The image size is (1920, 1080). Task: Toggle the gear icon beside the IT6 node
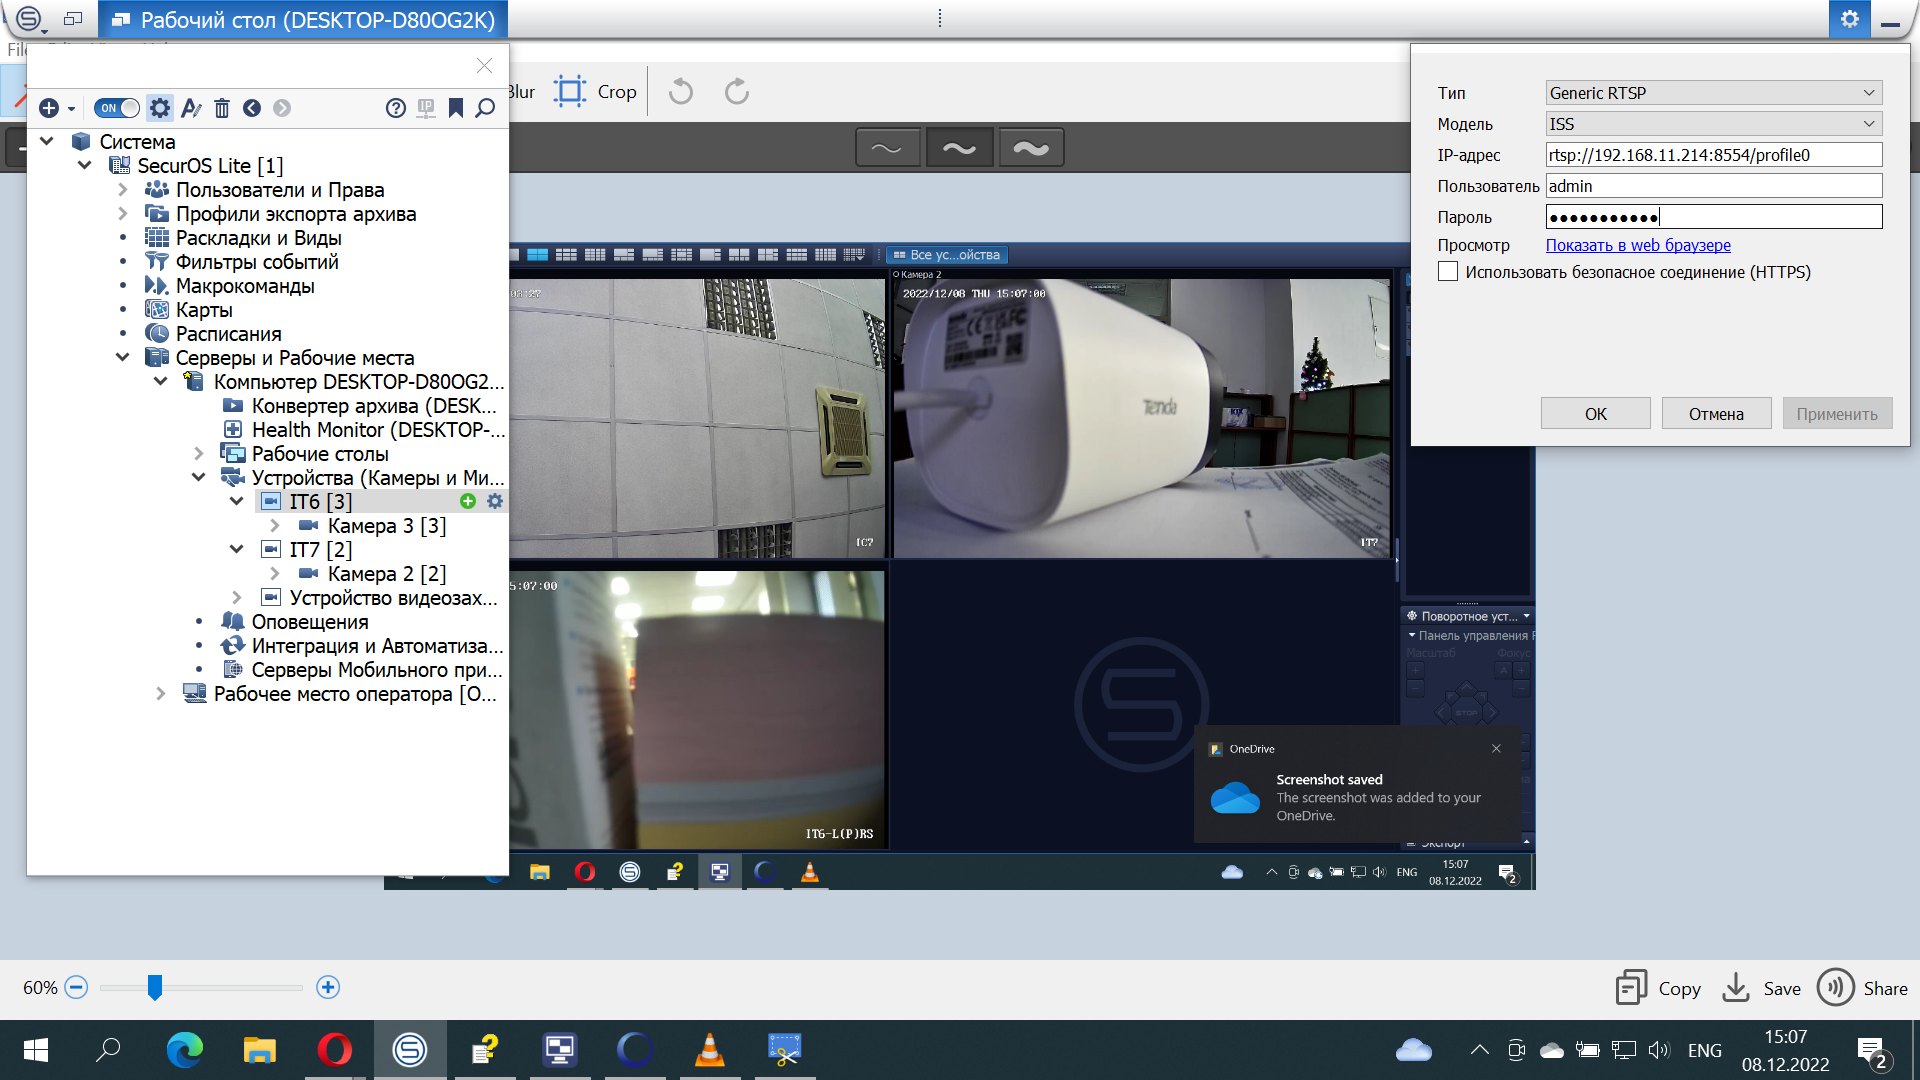point(495,501)
